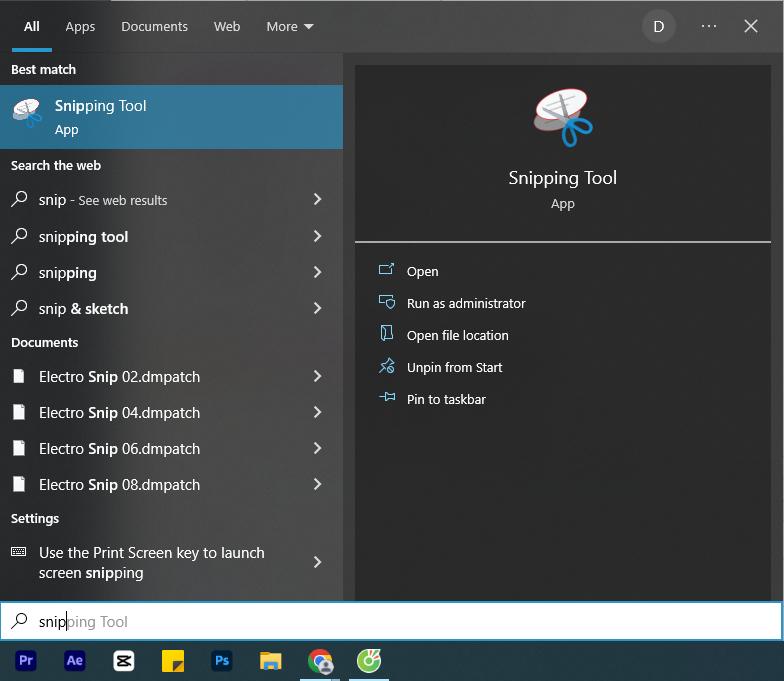Image resolution: width=784 pixels, height=681 pixels.
Task: Expand Electro Snip 06.dmpatch details arrow
Action: tap(317, 448)
